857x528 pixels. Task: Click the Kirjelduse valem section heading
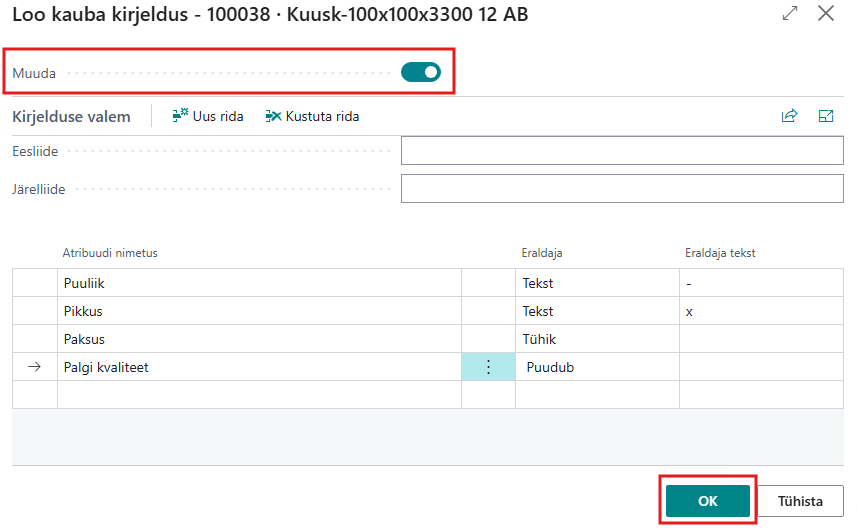[x=71, y=116]
